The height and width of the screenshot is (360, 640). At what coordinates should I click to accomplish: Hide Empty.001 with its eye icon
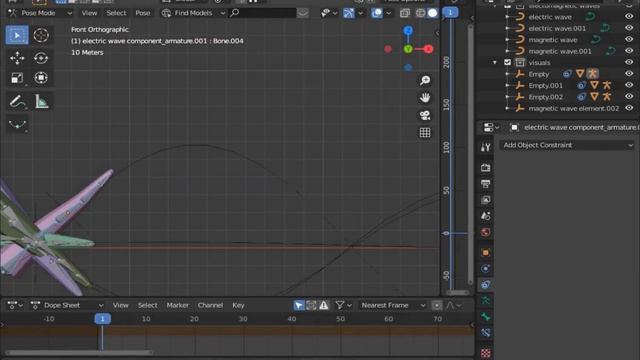(629, 85)
